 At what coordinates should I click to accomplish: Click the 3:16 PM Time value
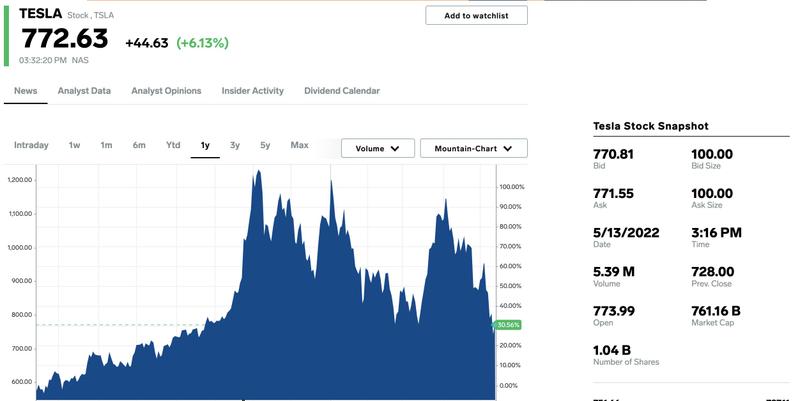(716, 233)
